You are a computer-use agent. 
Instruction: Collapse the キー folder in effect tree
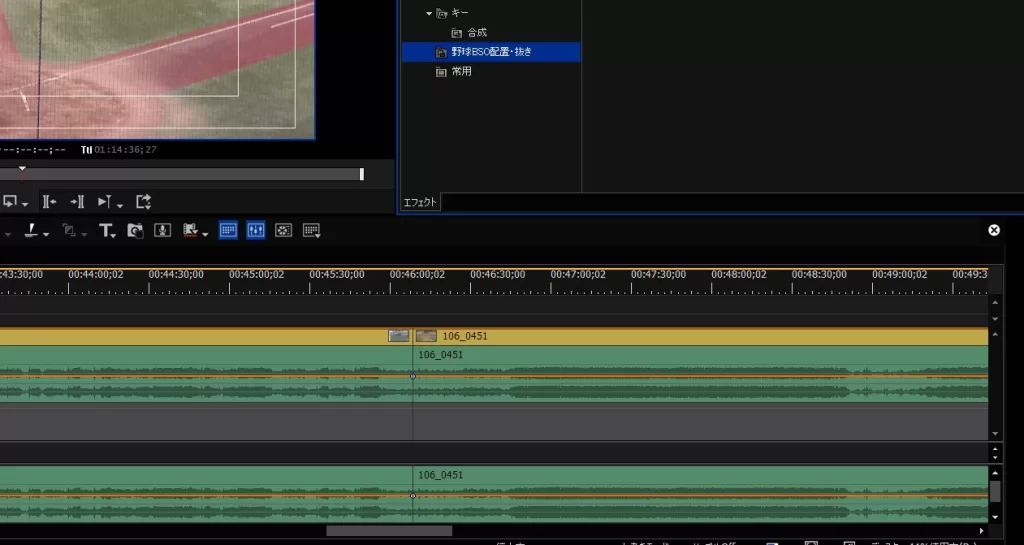click(429, 13)
